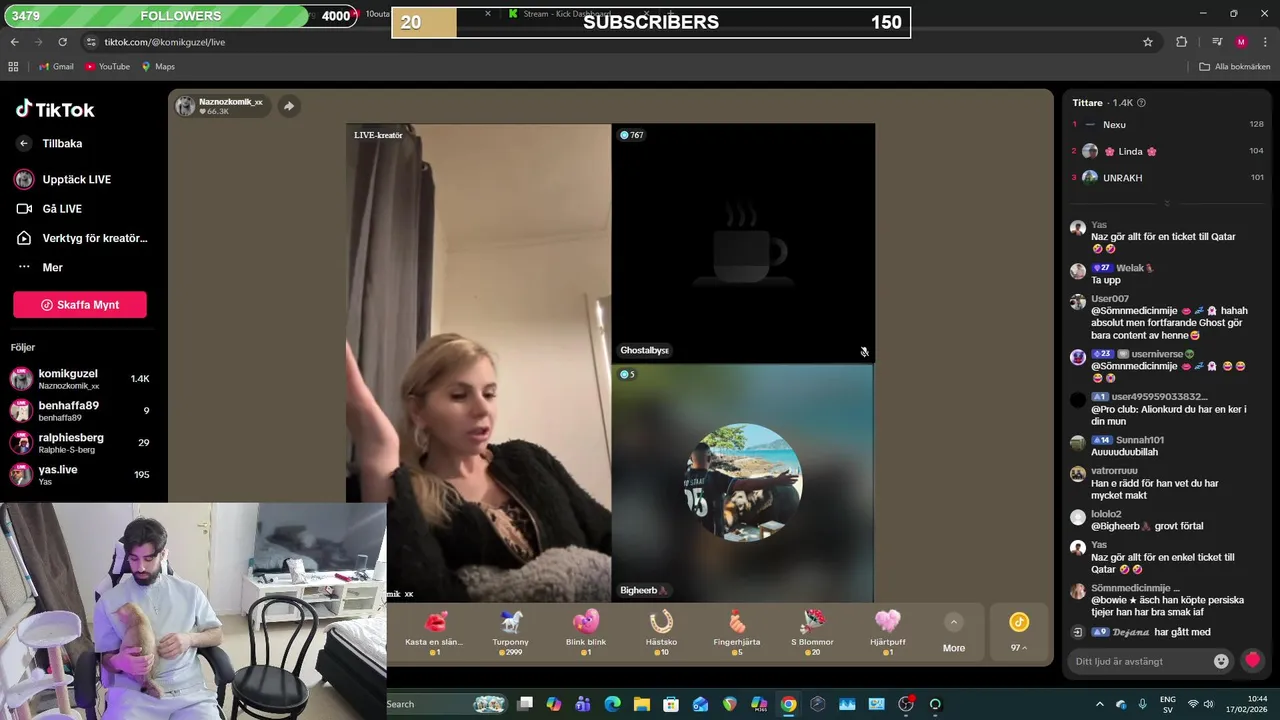
Task: Open the TikTok logo home link
Action: tap(55, 109)
